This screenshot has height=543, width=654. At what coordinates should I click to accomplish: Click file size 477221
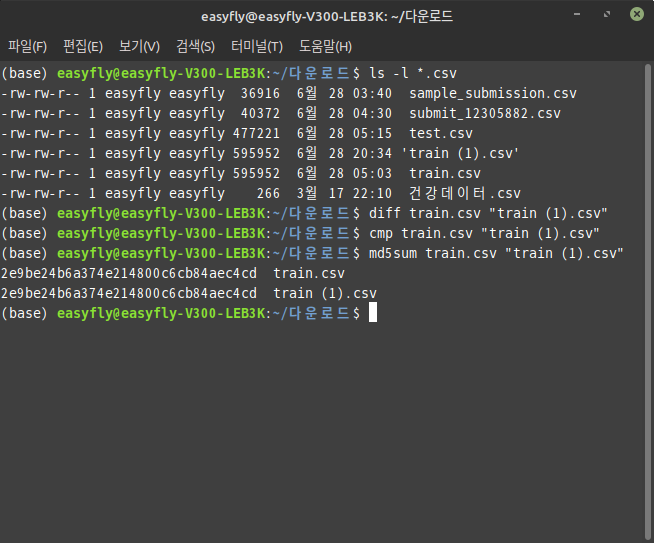click(x=256, y=133)
